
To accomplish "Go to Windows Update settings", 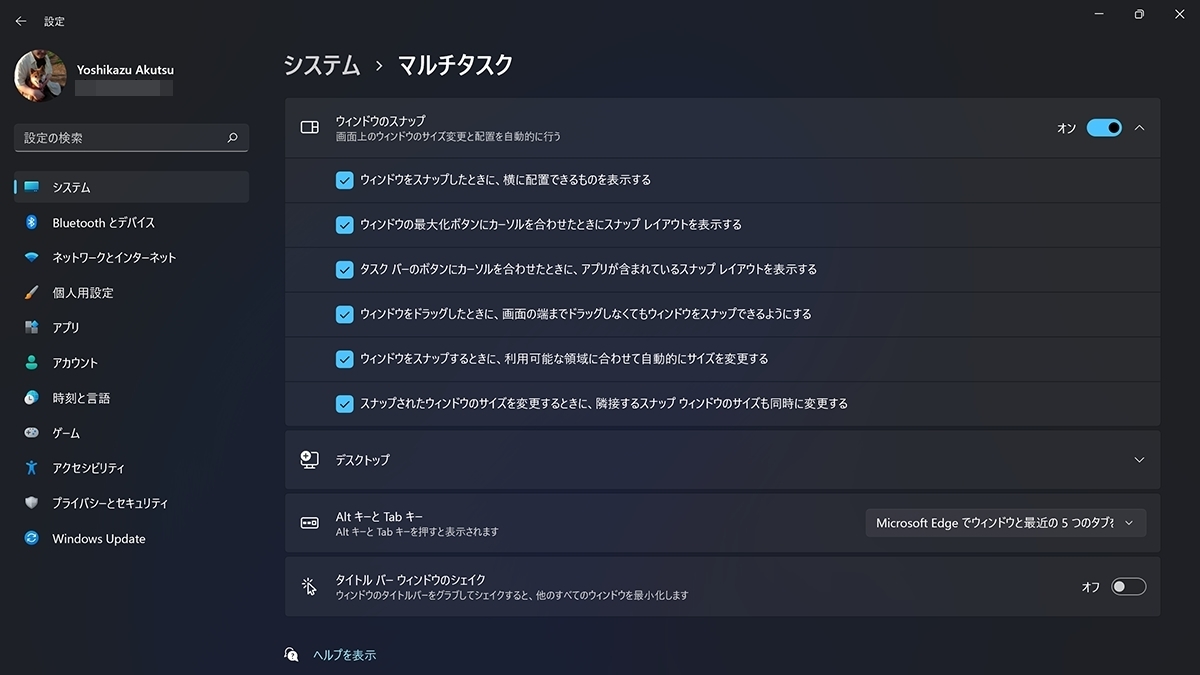I will point(131,538).
